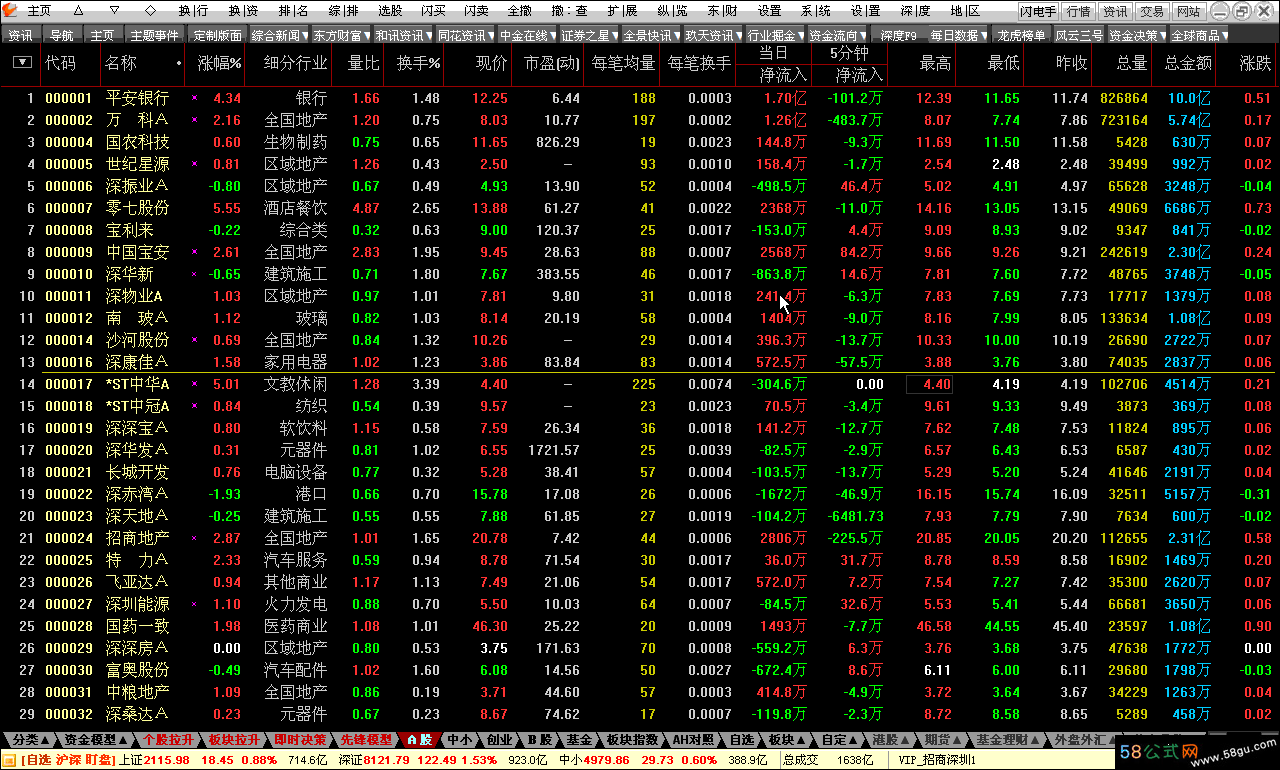
Task: Click the mark dot in the 世纪星源 row
Action: (194, 165)
